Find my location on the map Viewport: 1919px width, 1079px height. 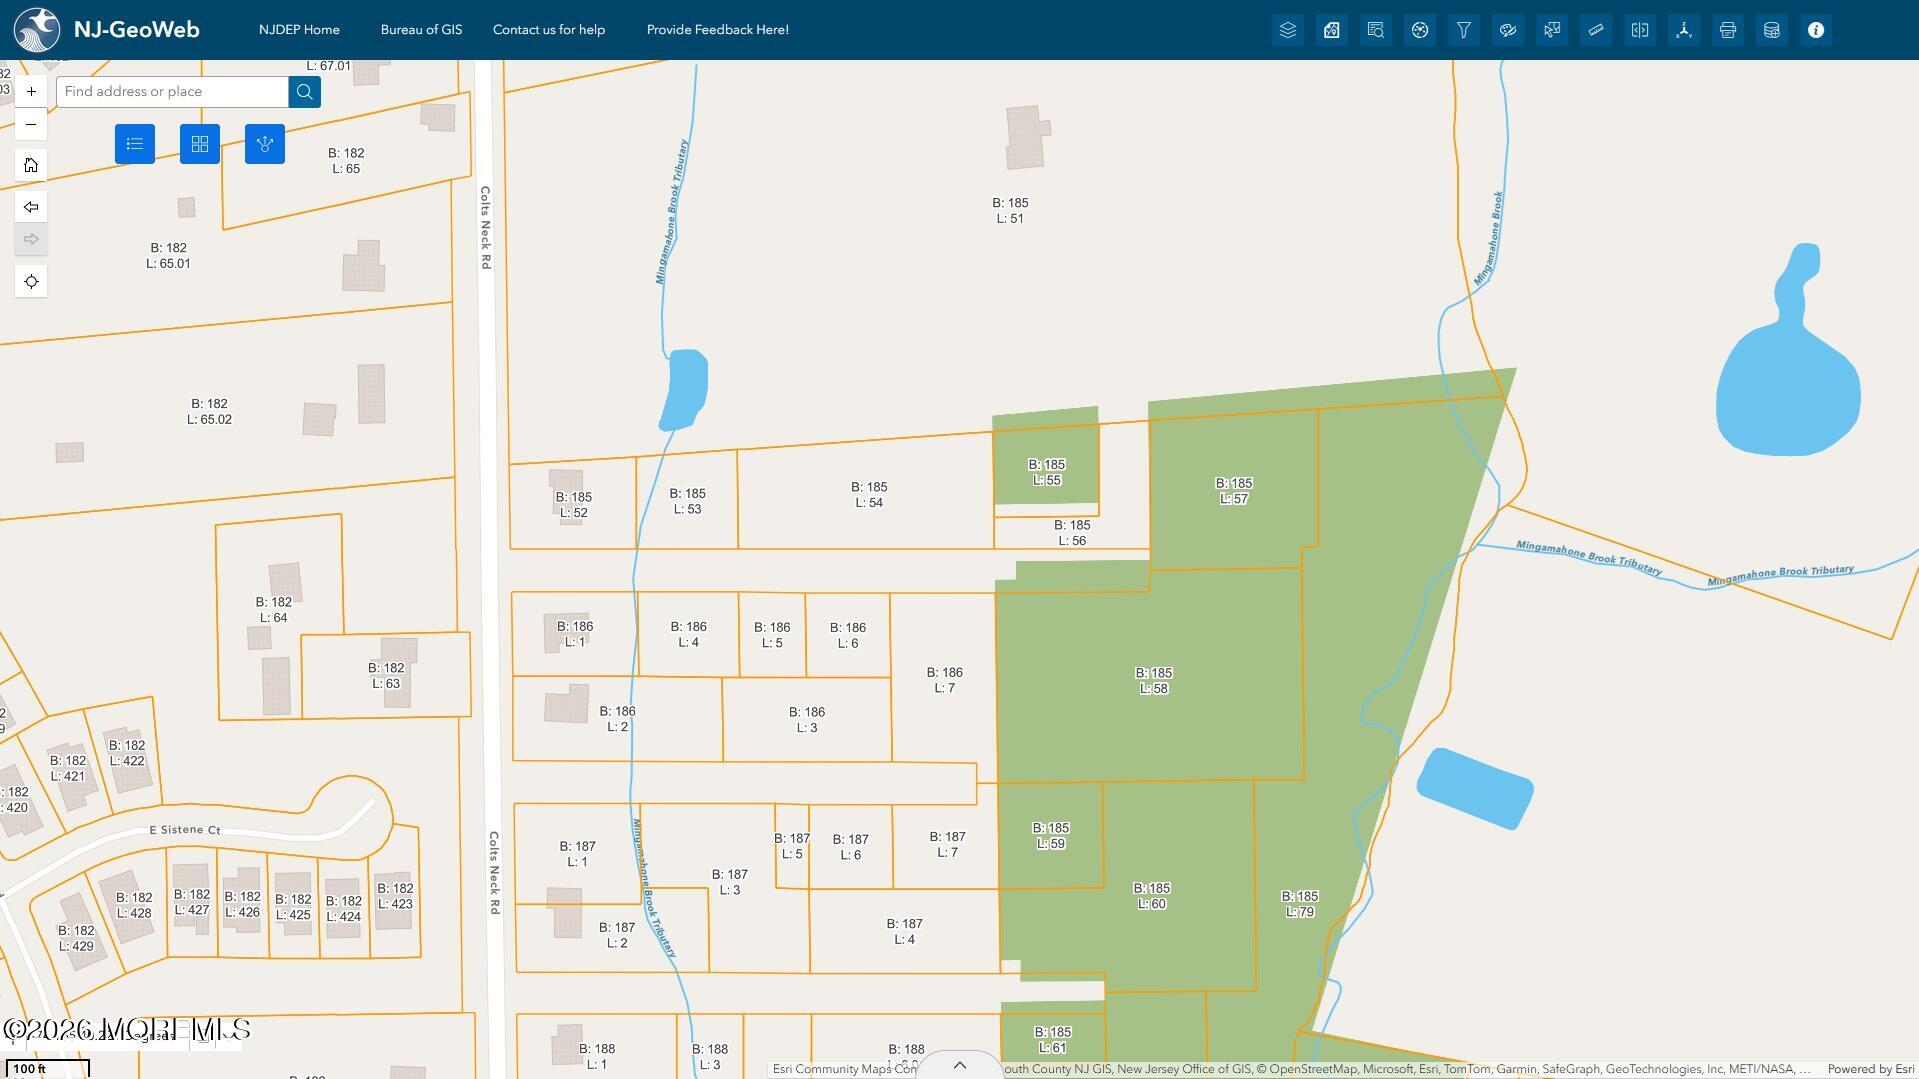[31, 281]
